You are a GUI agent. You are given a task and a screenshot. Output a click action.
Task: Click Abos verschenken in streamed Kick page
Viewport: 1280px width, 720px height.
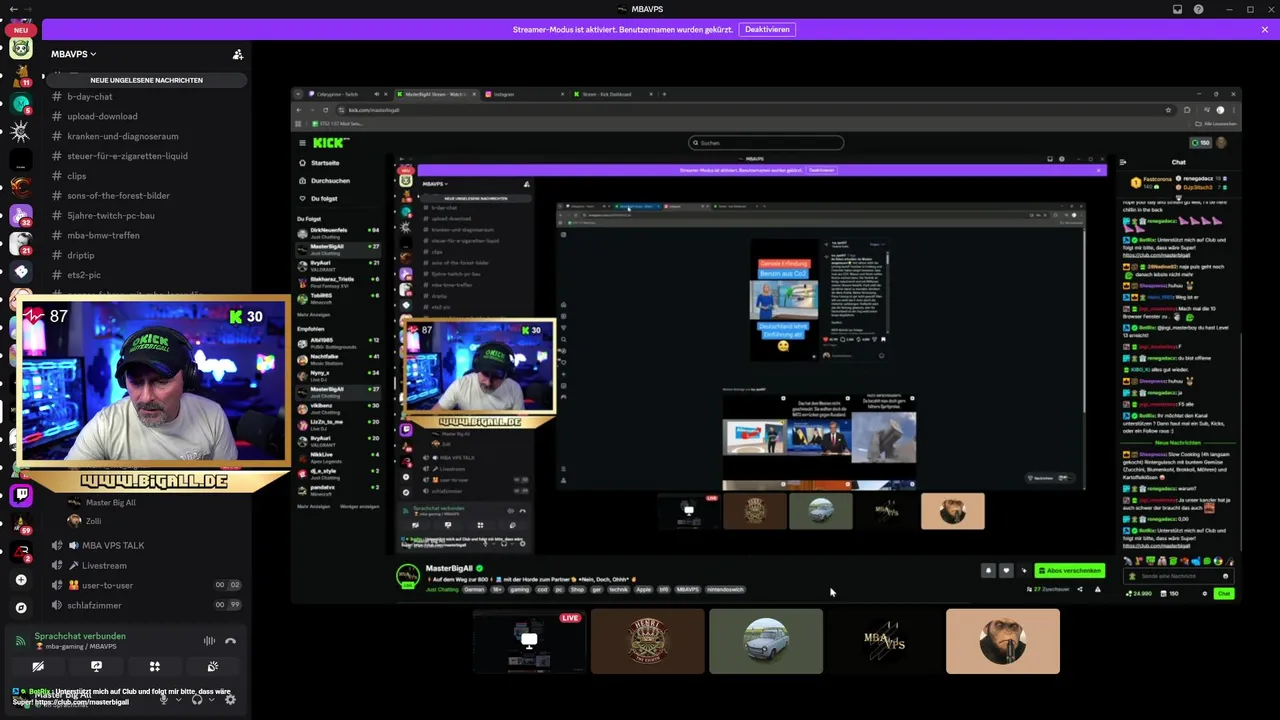1070,570
